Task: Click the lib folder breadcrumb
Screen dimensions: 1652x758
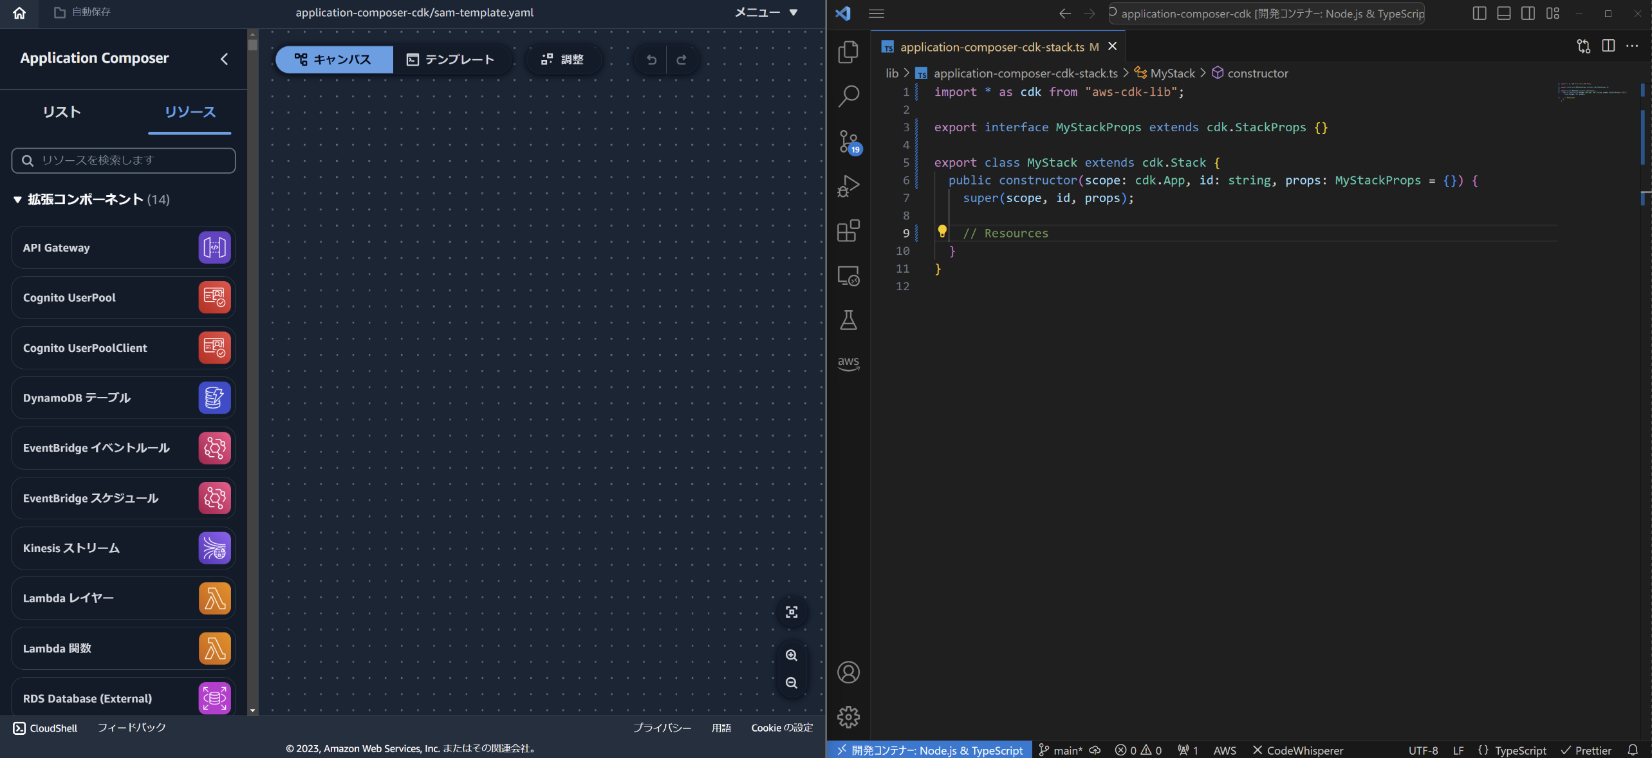Action: coord(892,73)
